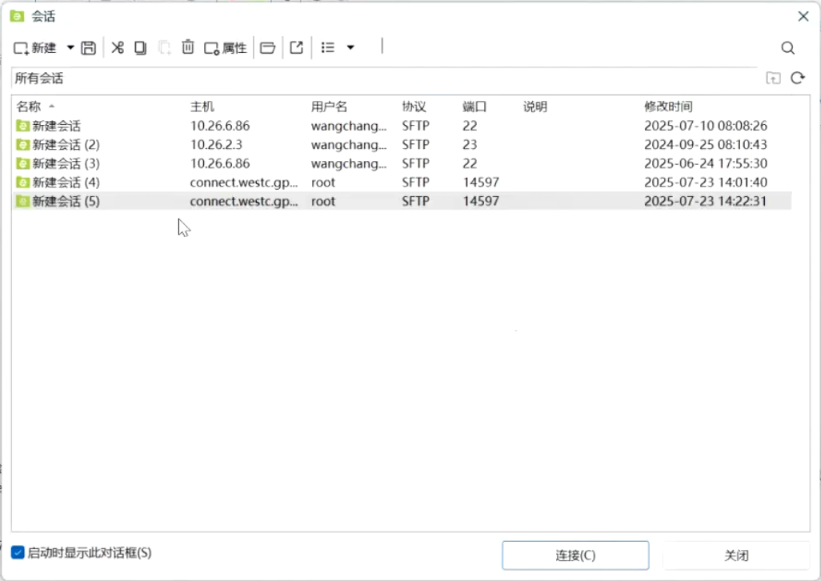
Task: Expand the view mode dropdown arrow
Action: (x=351, y=48)
